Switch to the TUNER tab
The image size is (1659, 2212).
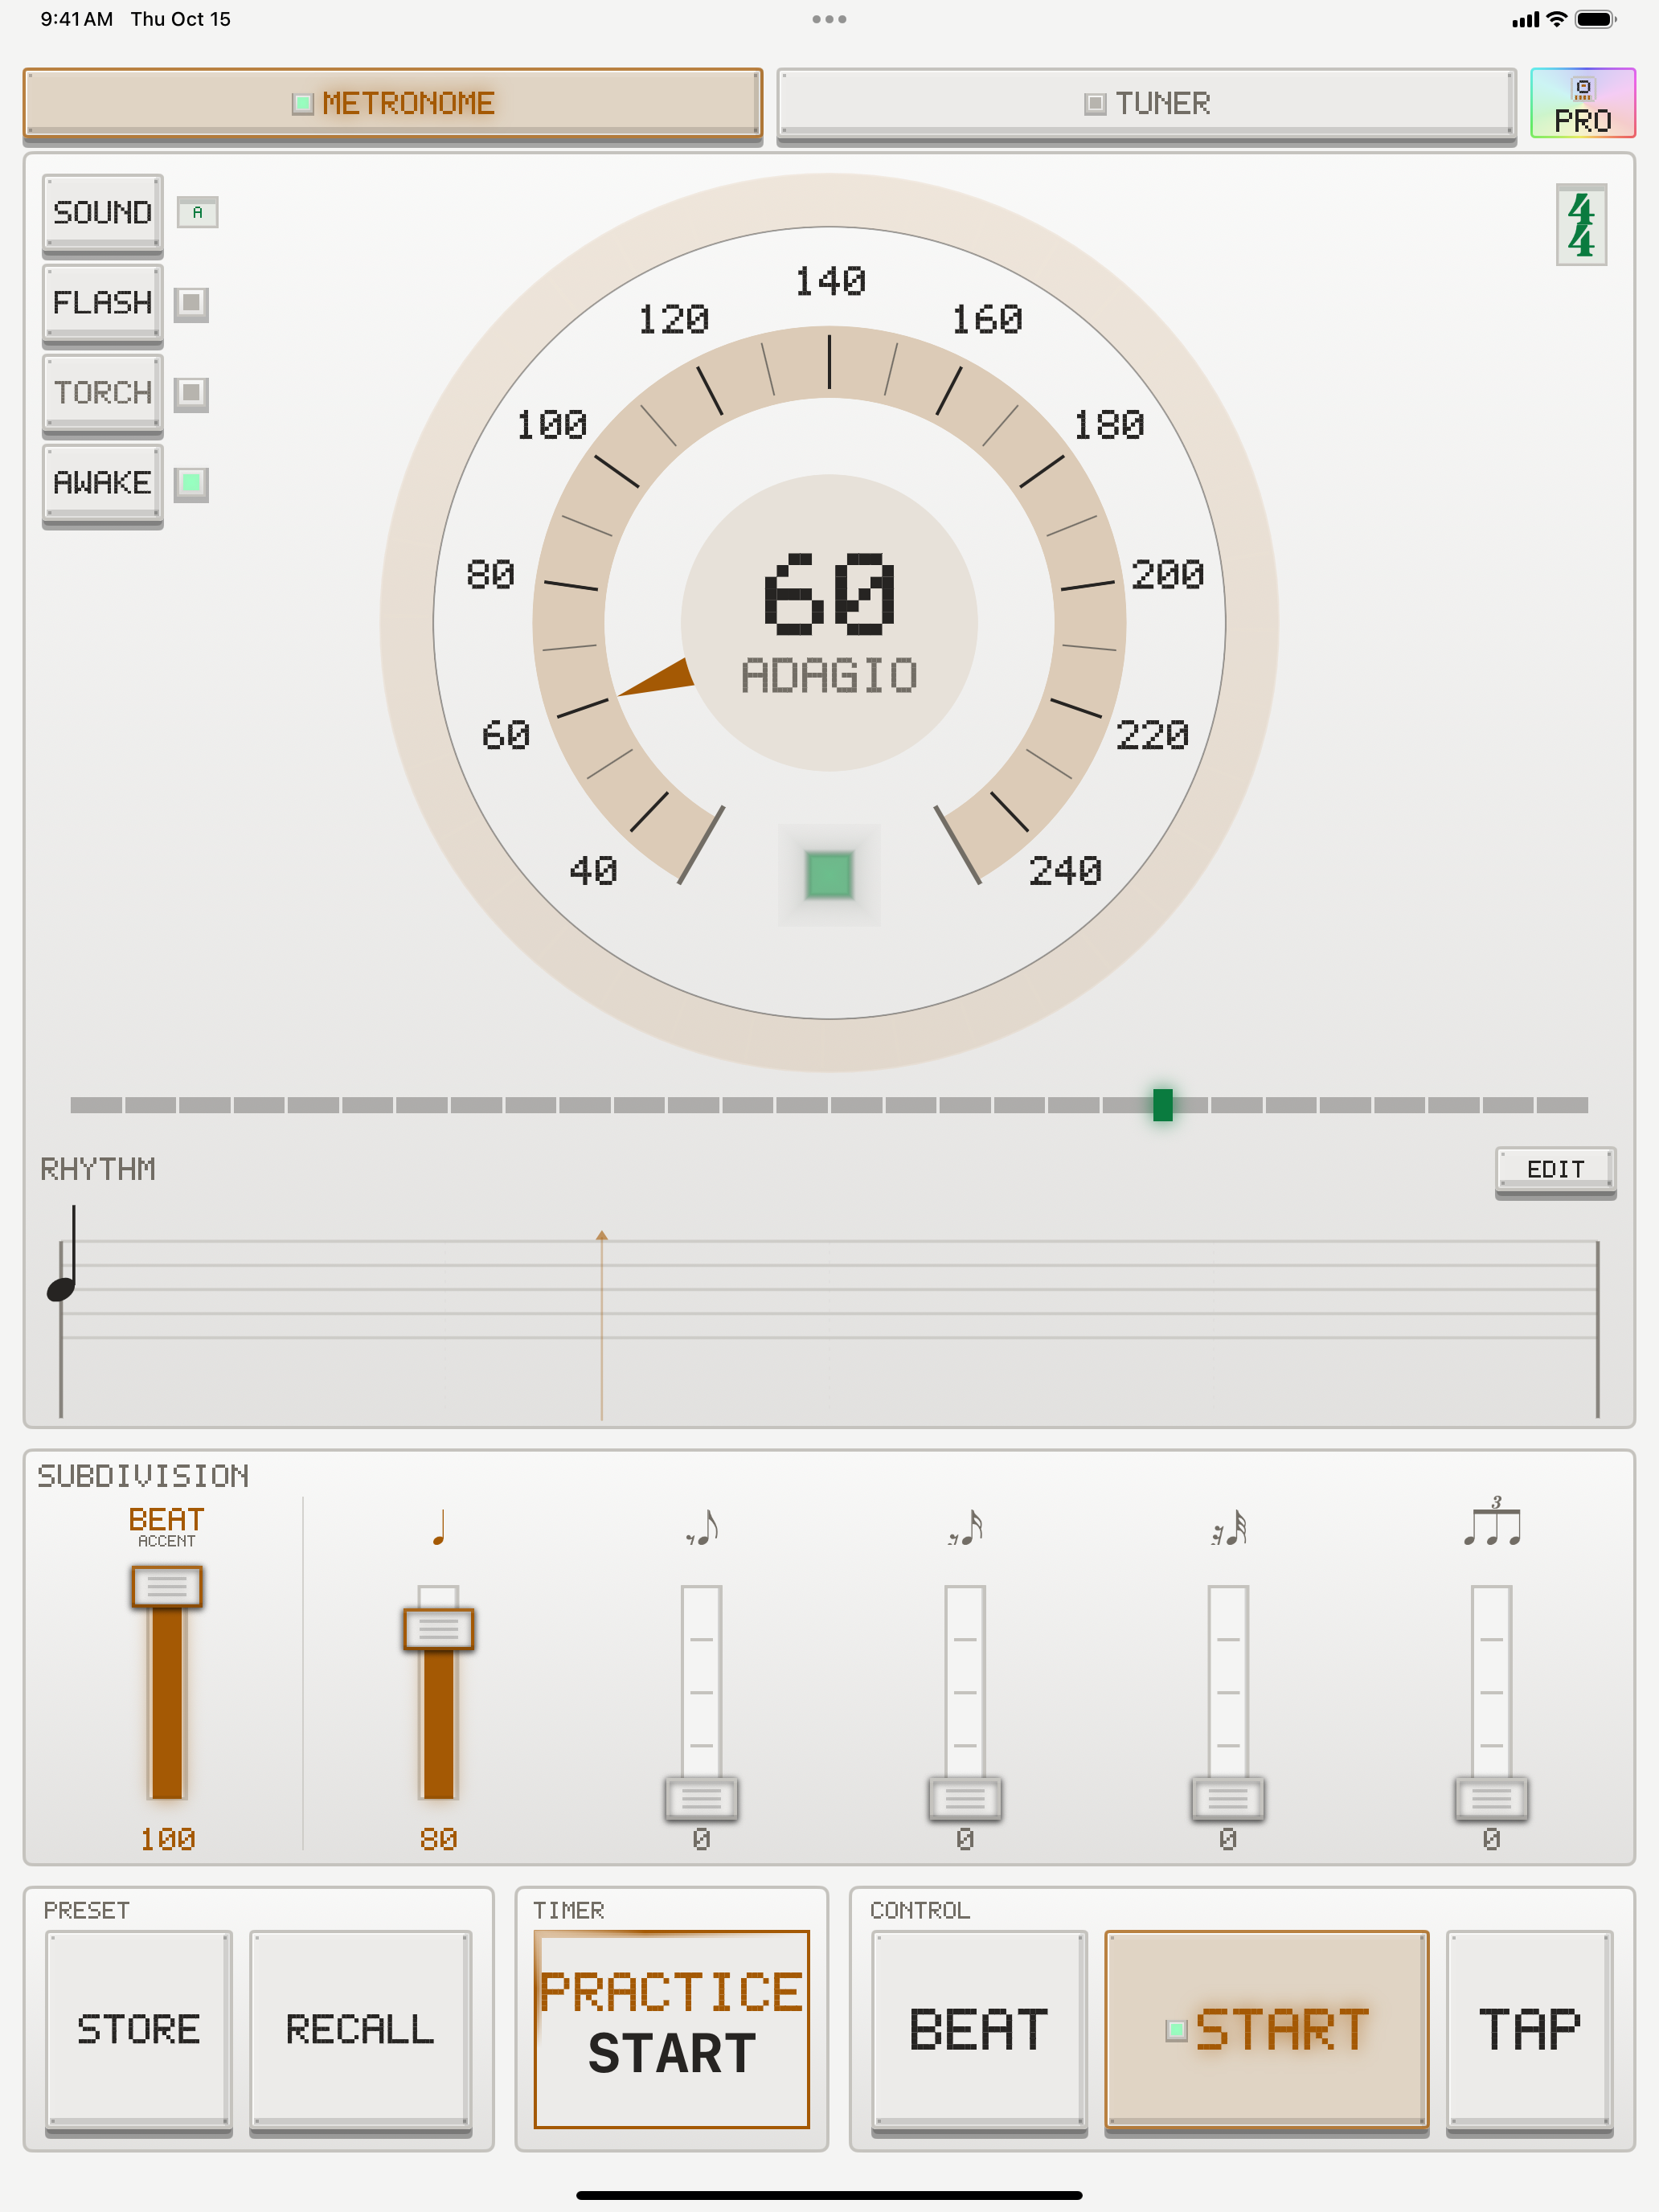point(1147,103)
